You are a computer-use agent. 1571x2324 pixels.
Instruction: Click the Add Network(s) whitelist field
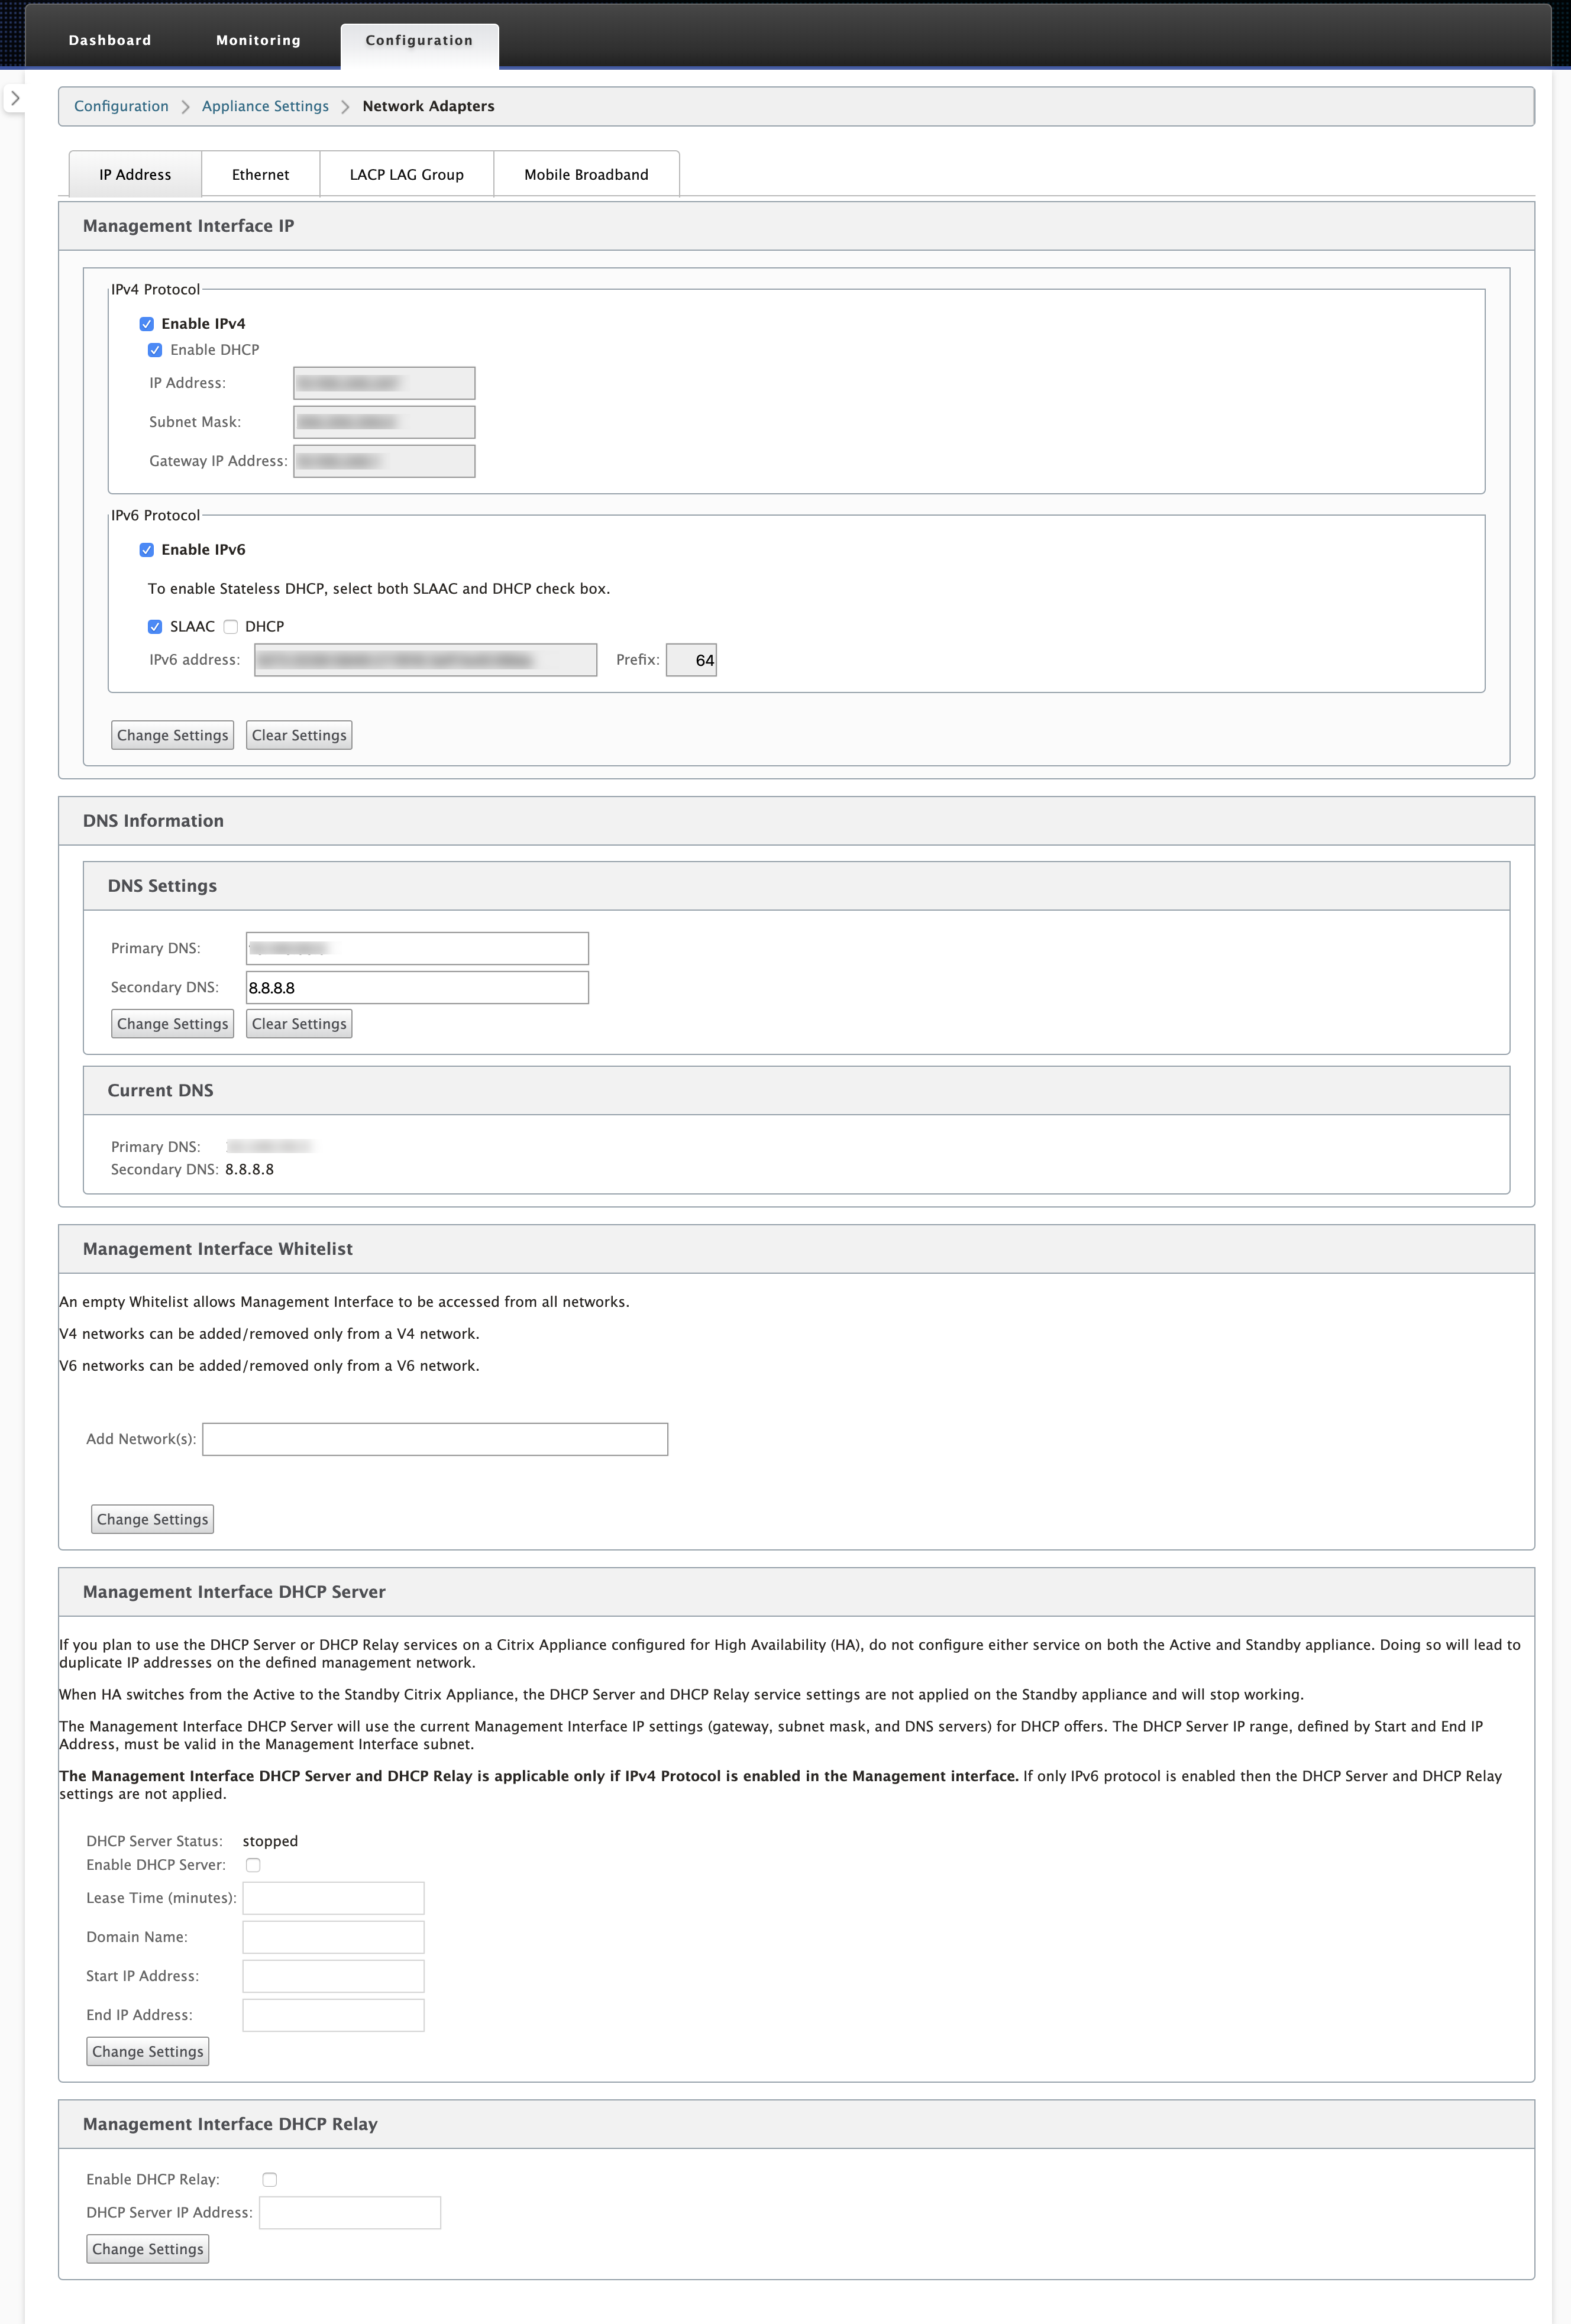coord(435,1439)
